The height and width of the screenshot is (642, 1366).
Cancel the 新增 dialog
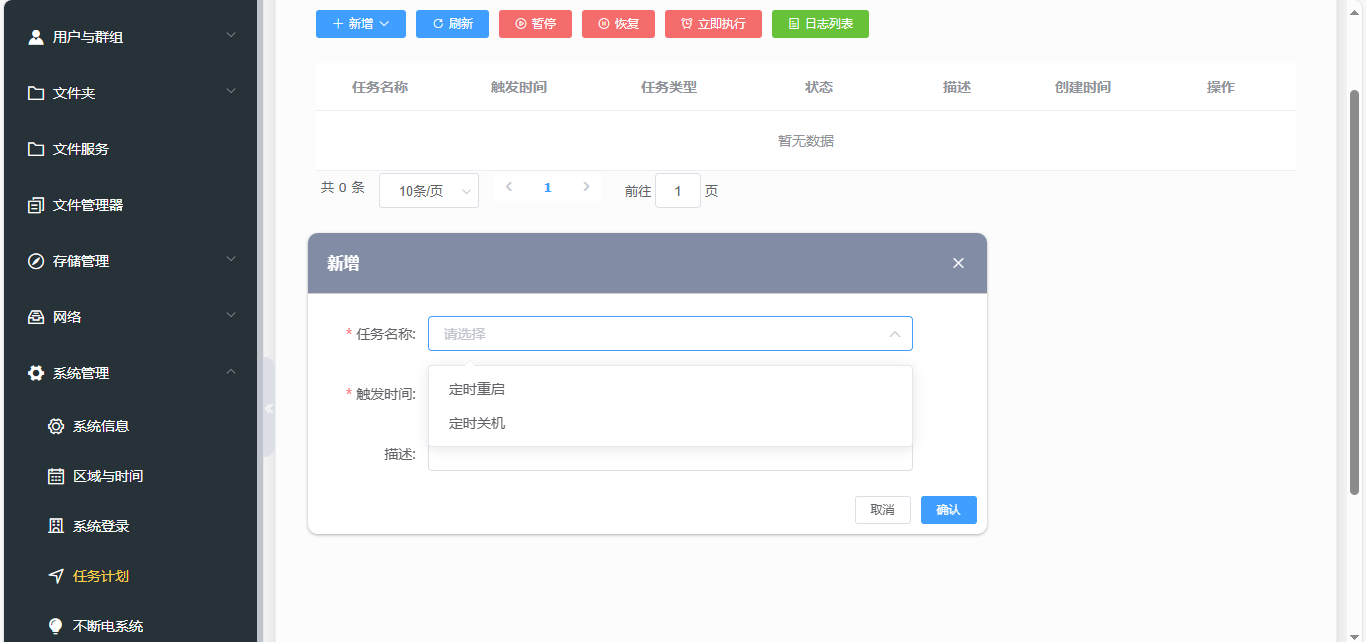(882, 509)
